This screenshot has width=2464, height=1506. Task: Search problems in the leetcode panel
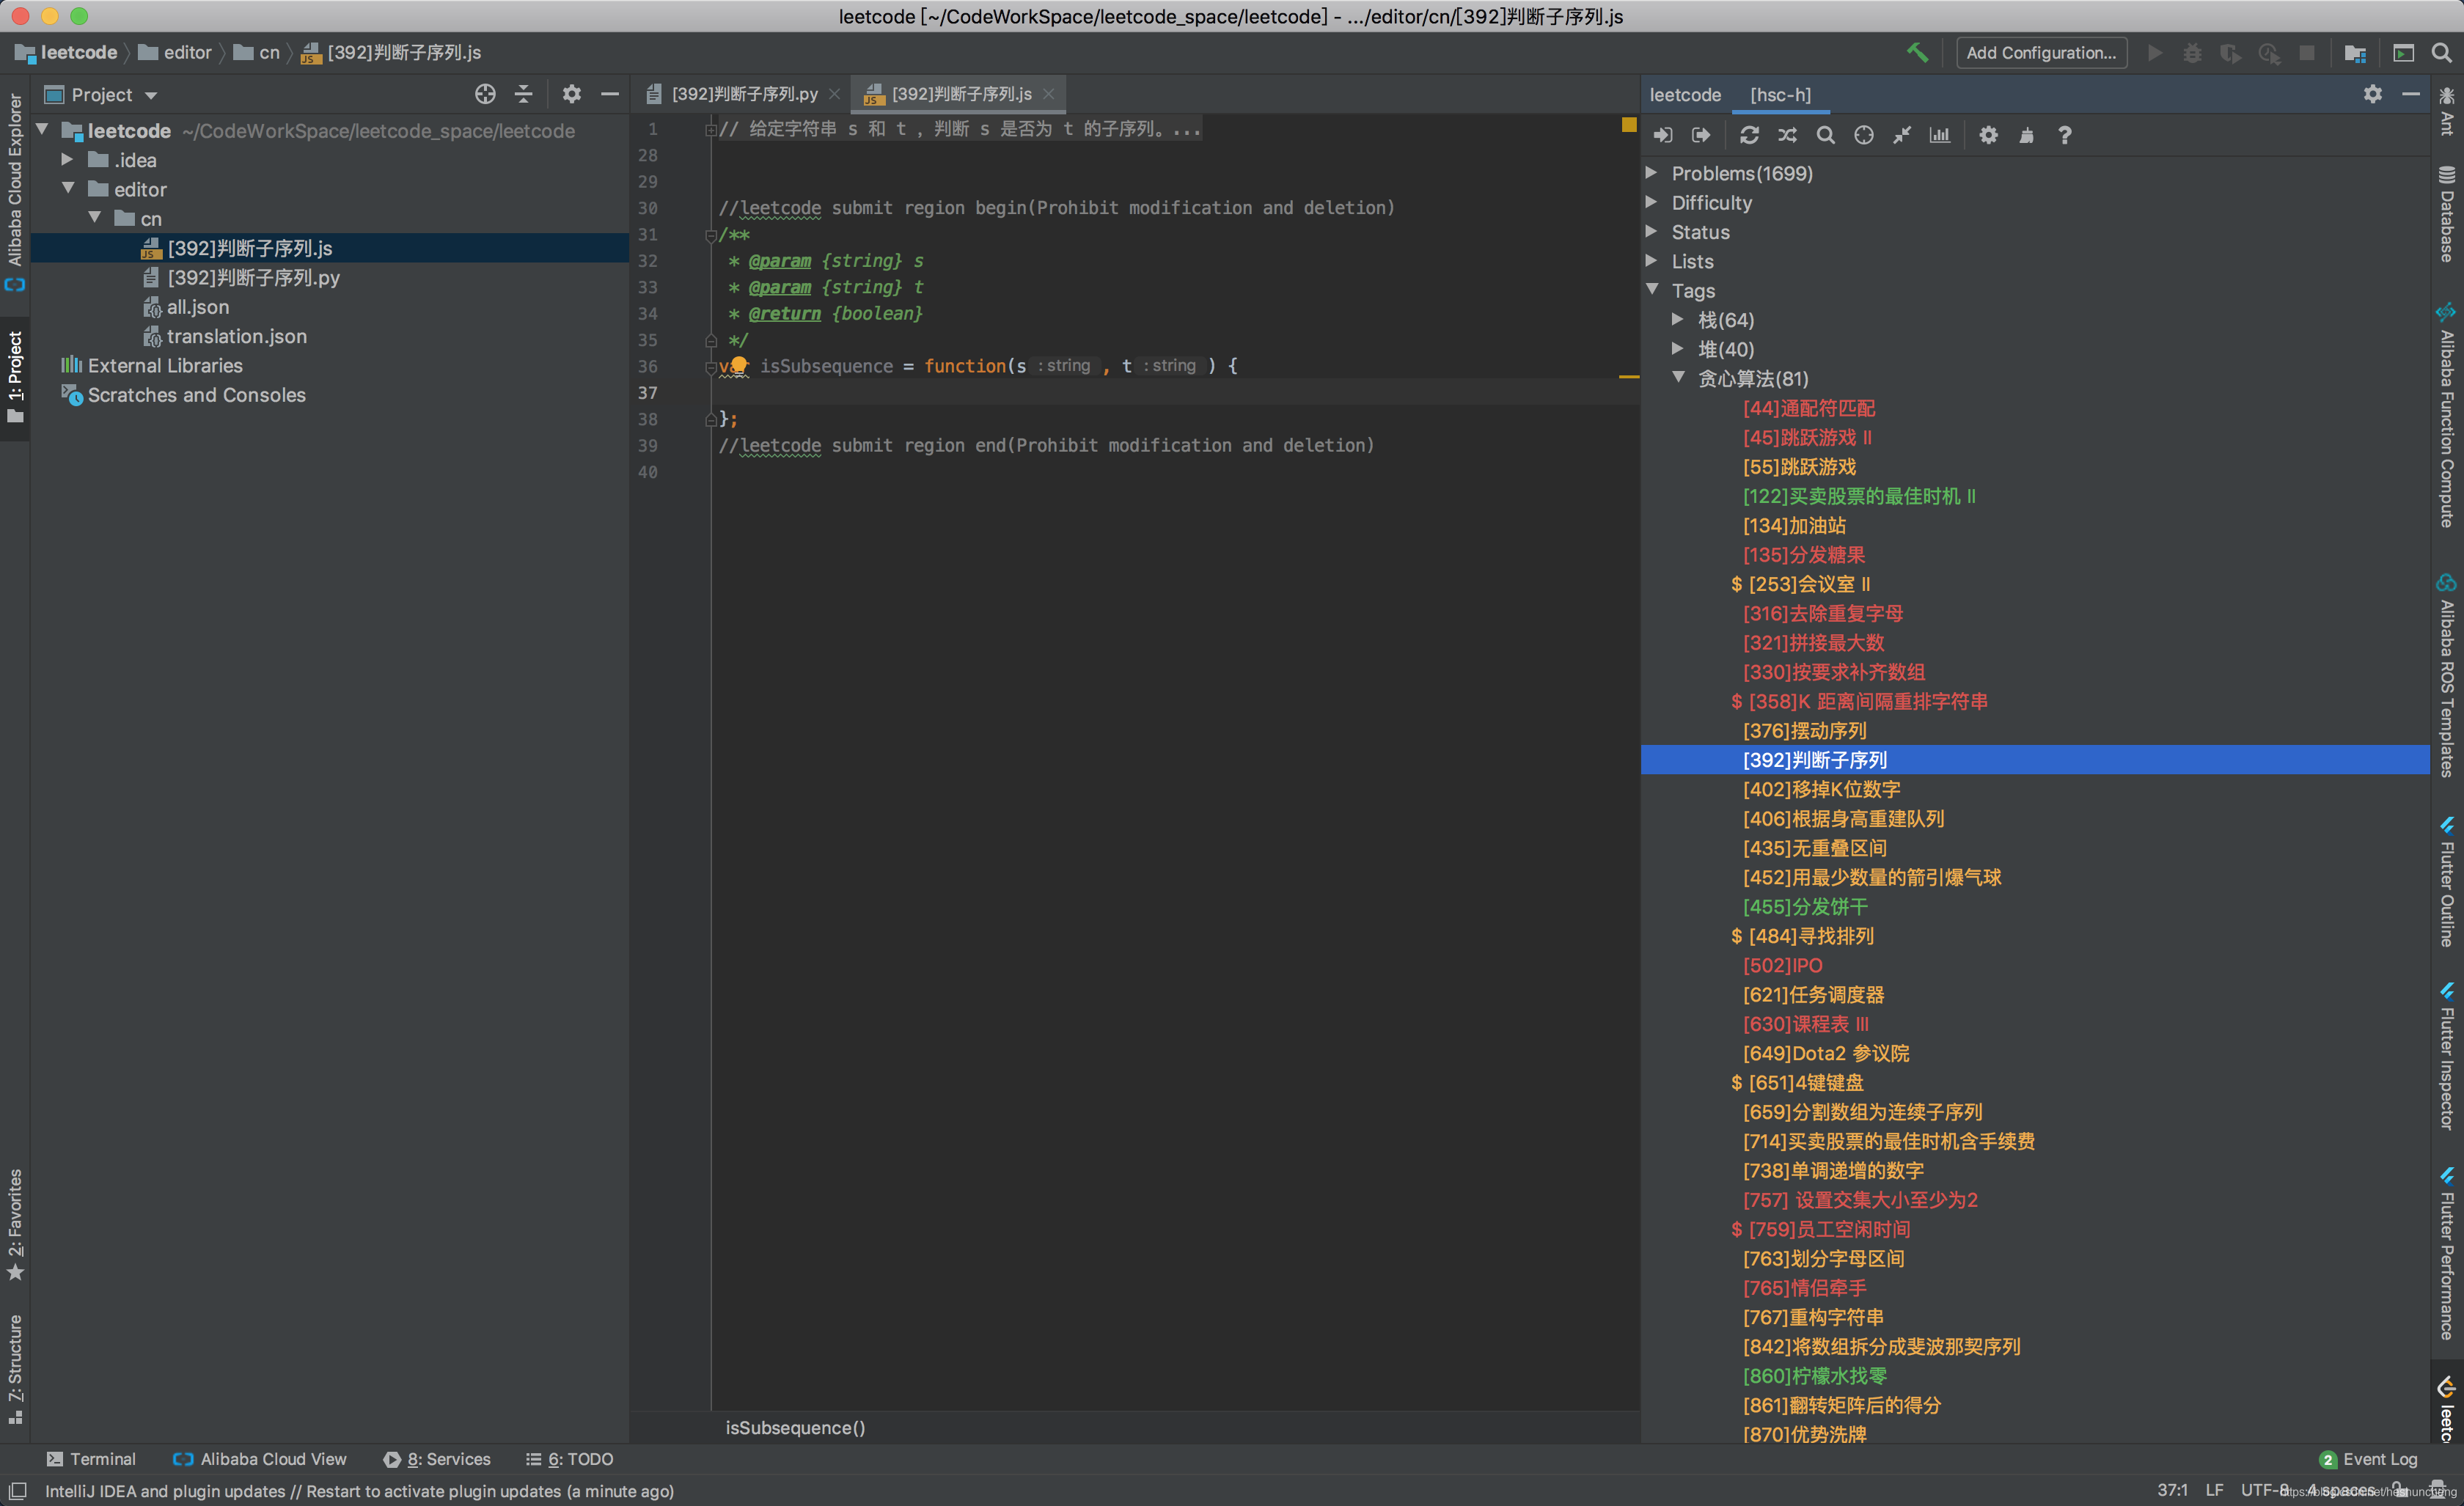click(1825, 135)
